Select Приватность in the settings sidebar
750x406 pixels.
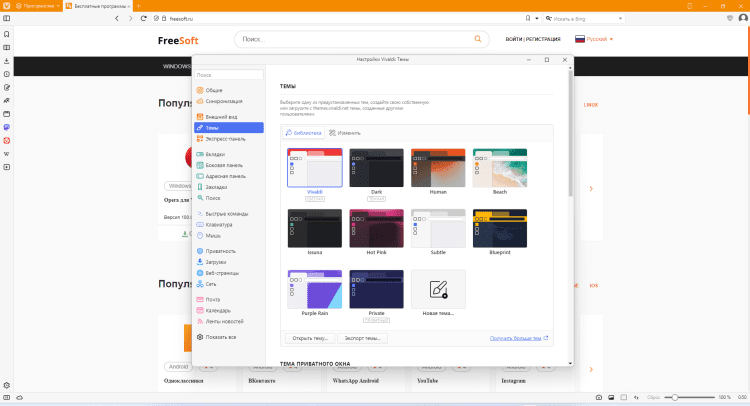tap(229, 251)
